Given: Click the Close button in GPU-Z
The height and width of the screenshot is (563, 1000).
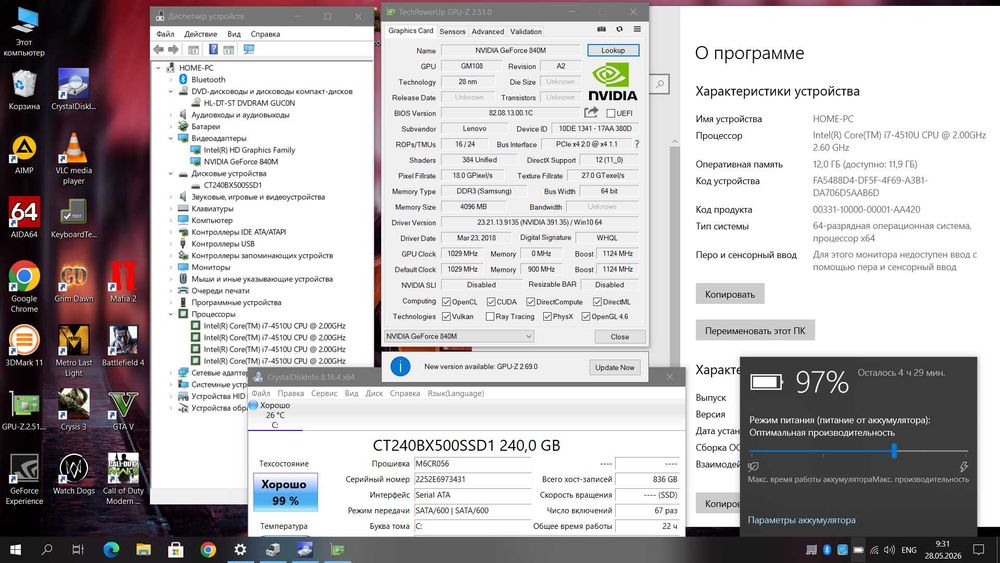Looking at the screenshot, I should (619, 337).
